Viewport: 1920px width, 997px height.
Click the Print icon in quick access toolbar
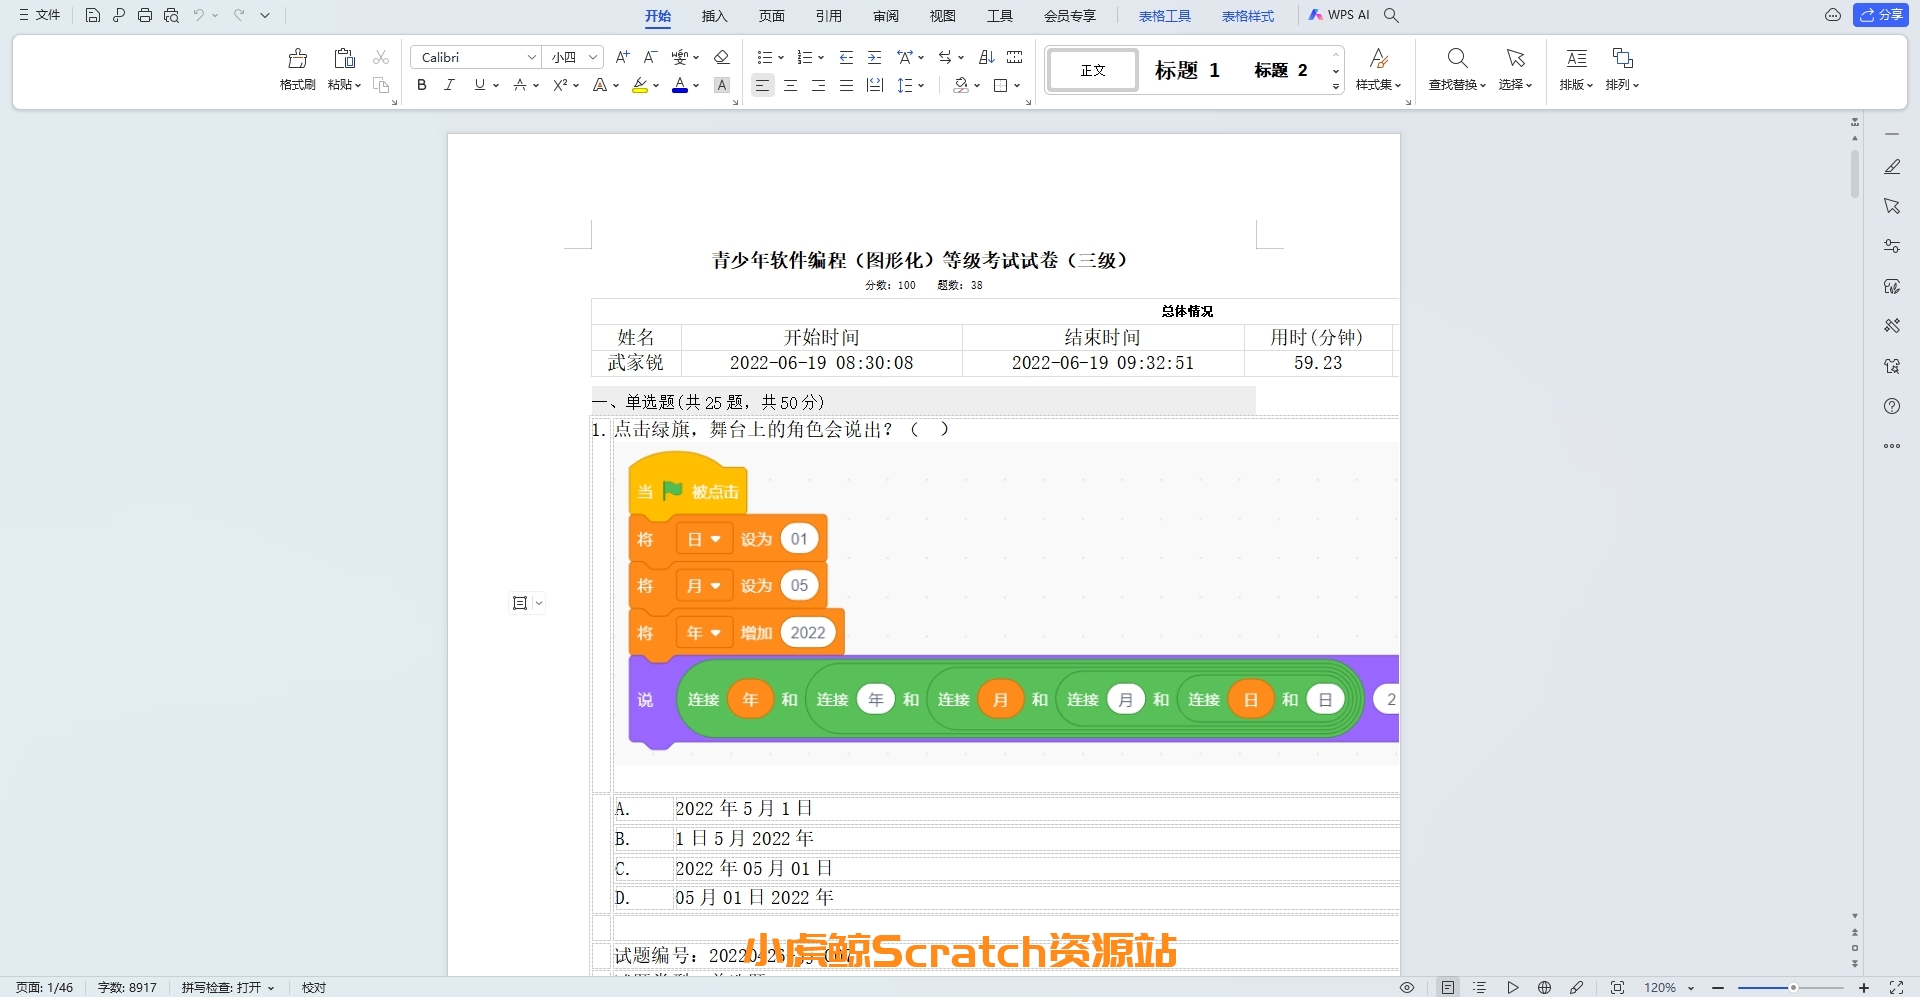pos(145,15)
